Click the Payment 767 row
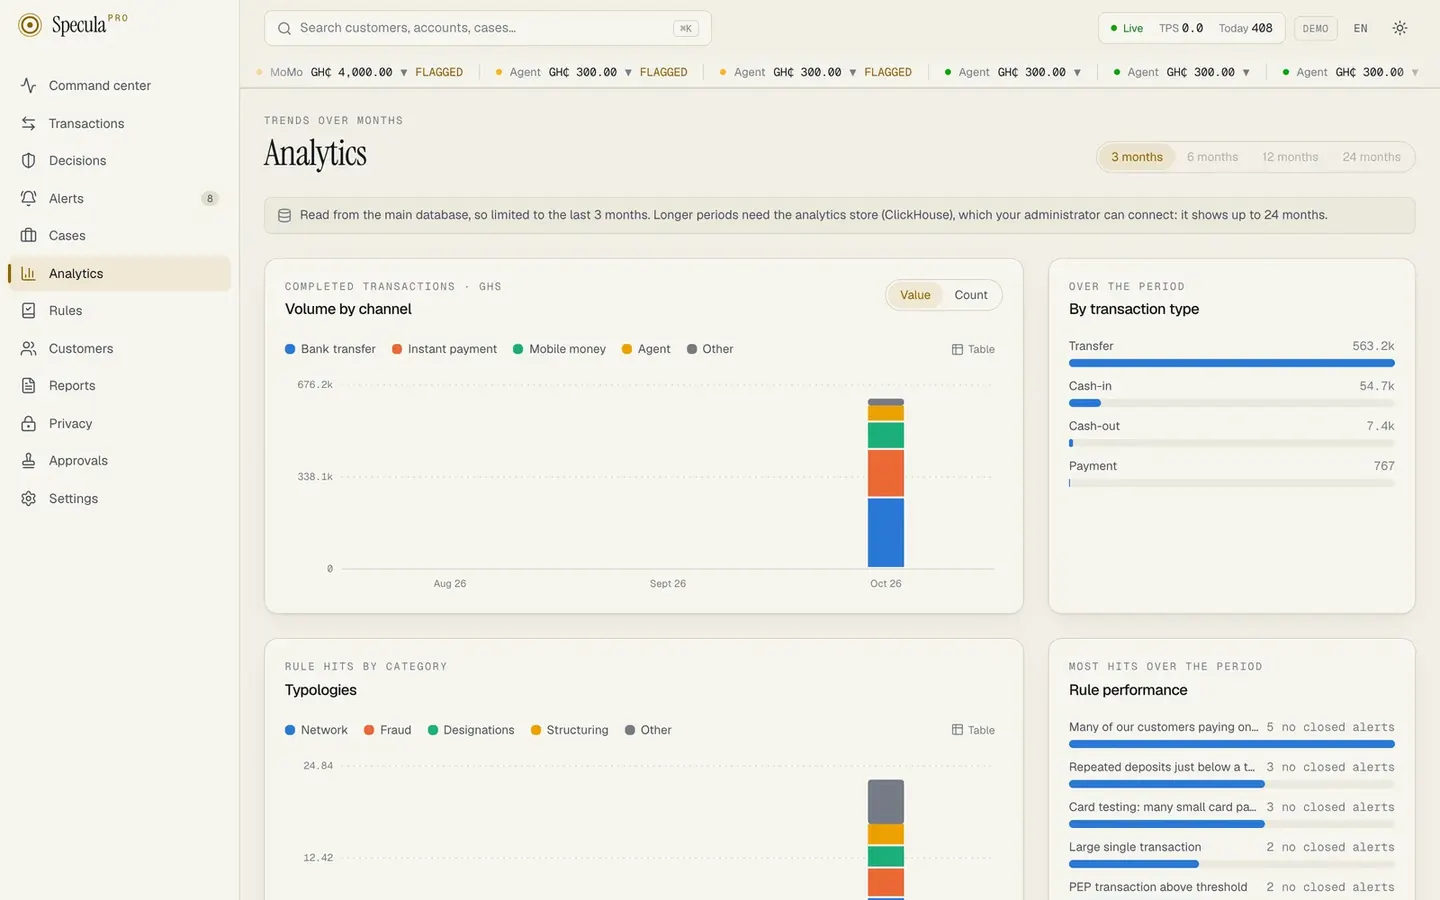1440x900 pixels. (1232, 472)
